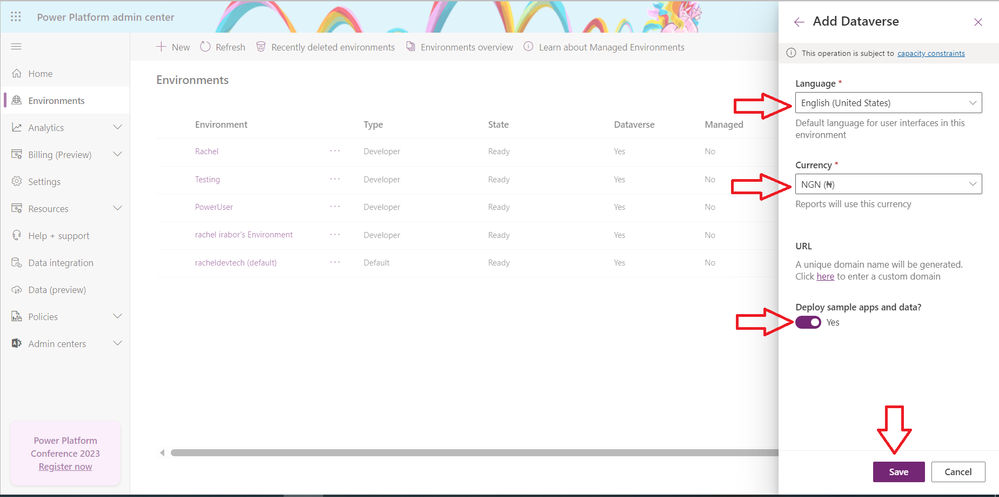This screenshot has height=497, width=999.
Task: Open more options for Rachel environment
Action: (x=335, y=151)
